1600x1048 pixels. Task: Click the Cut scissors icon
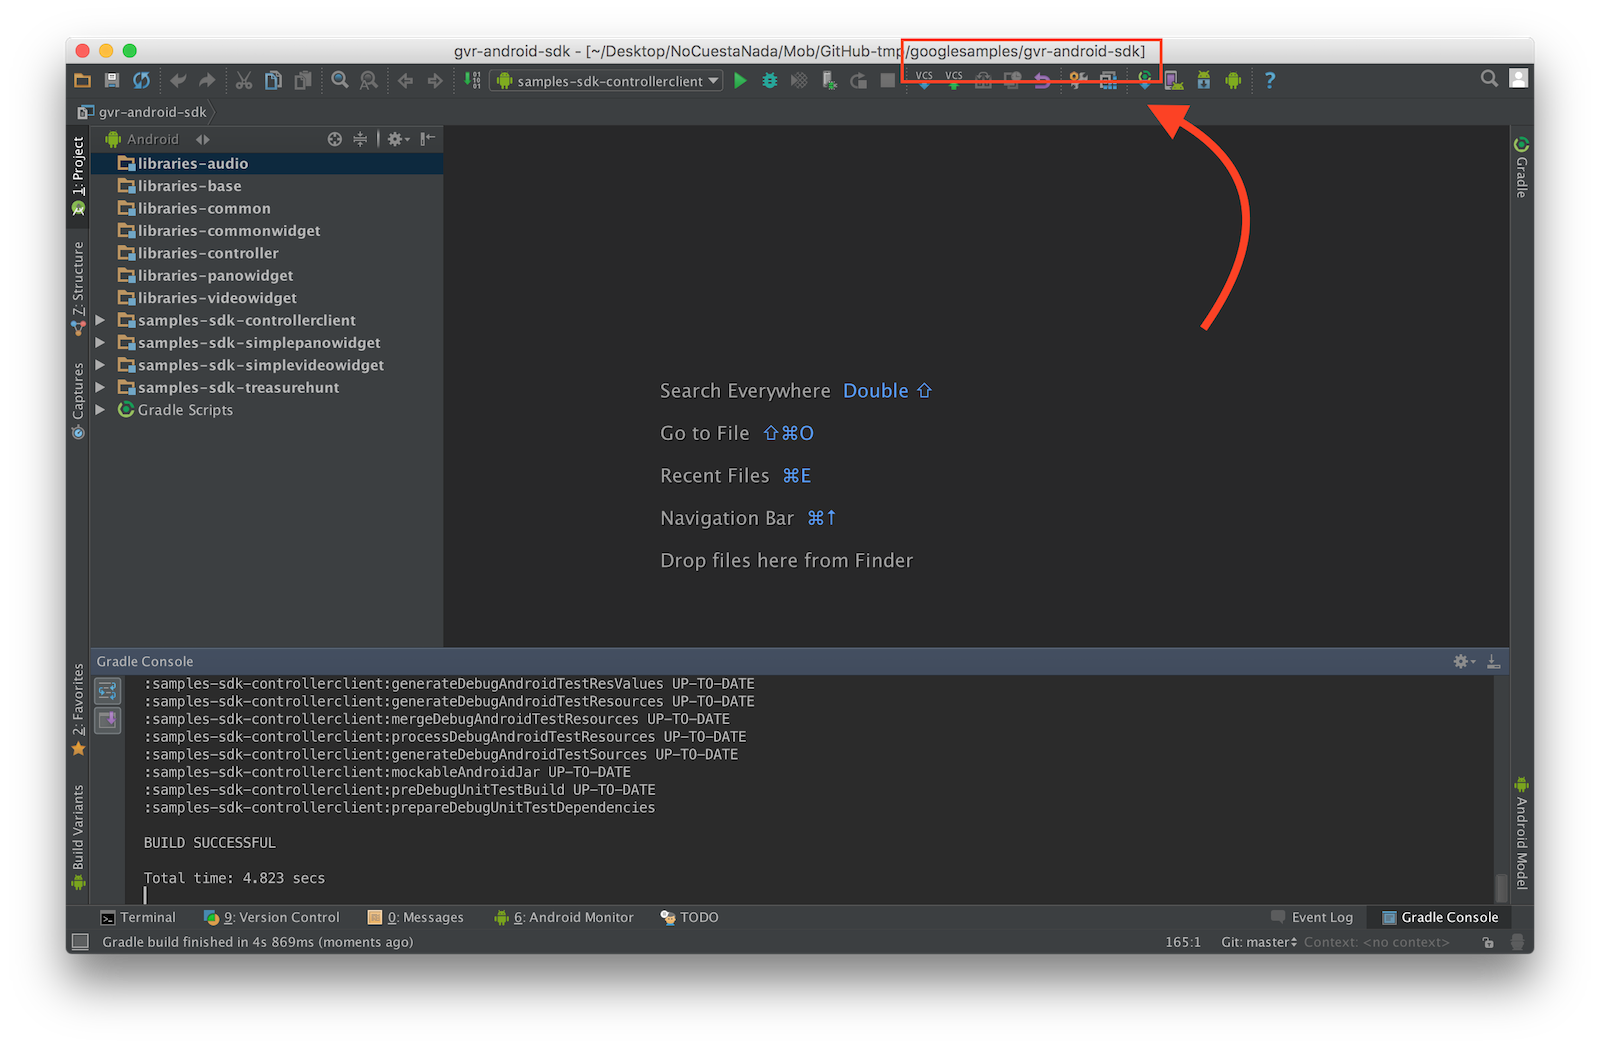pos(244,81)
